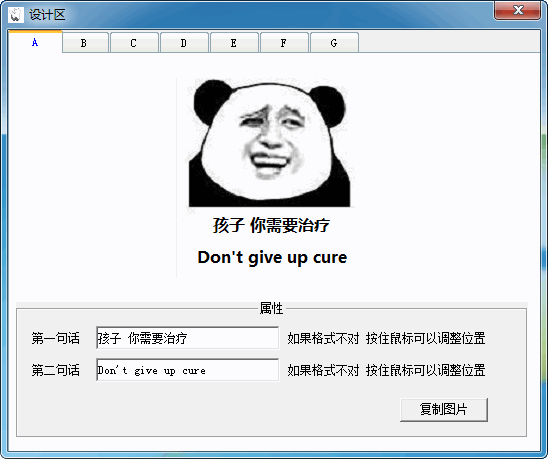Click the hint text beside first field
Image resolution: width=548 pixels, height=459 pixels.
coord(386,338)
